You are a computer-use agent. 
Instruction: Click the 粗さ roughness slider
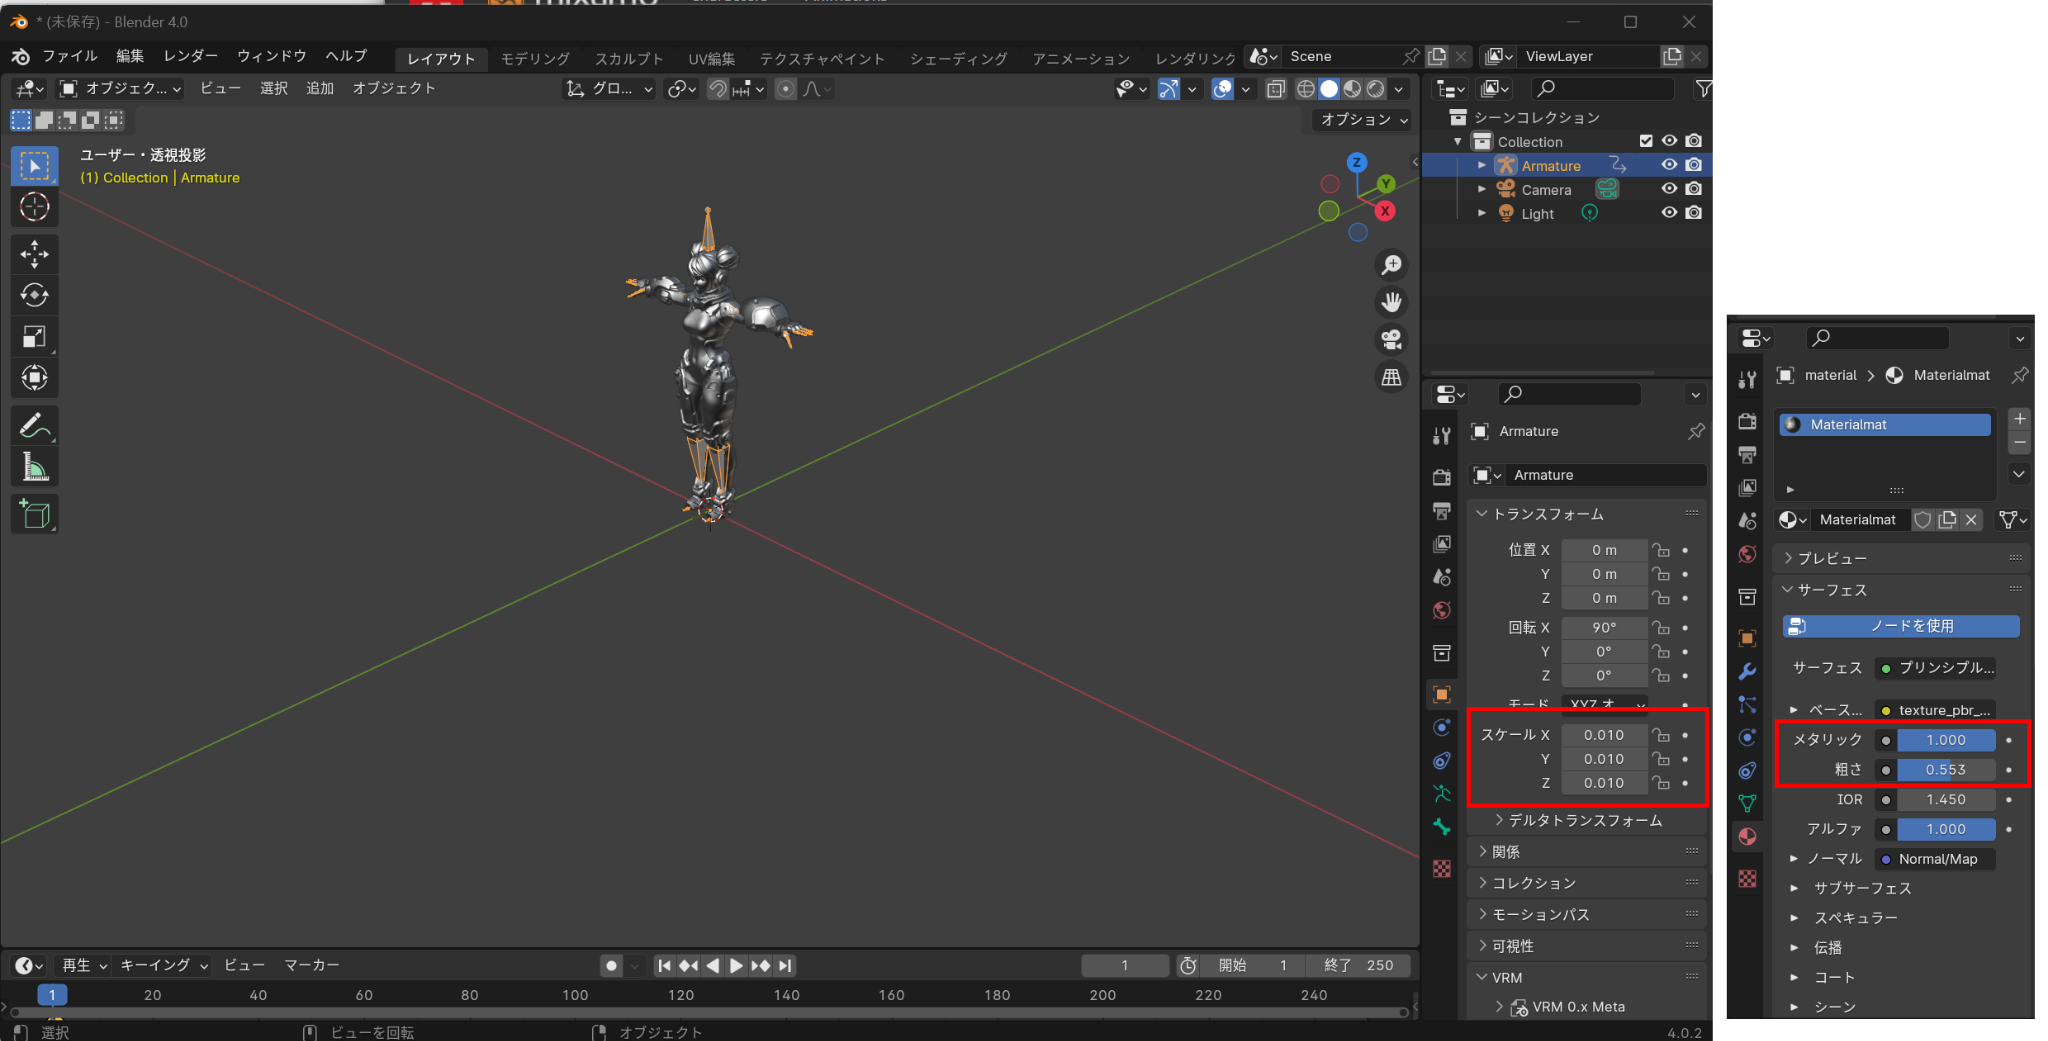[1945, 770]
